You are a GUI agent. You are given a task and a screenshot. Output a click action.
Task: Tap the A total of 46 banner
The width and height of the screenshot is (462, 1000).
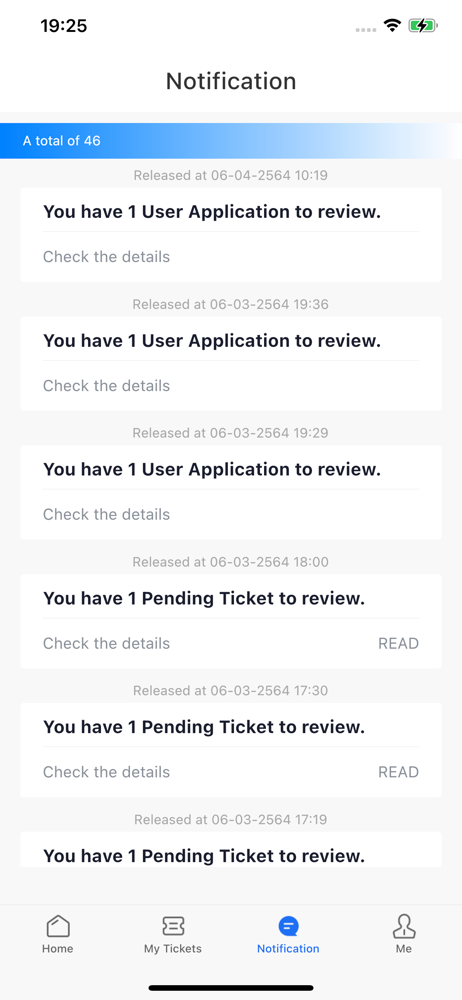click(x=231, y=141)
